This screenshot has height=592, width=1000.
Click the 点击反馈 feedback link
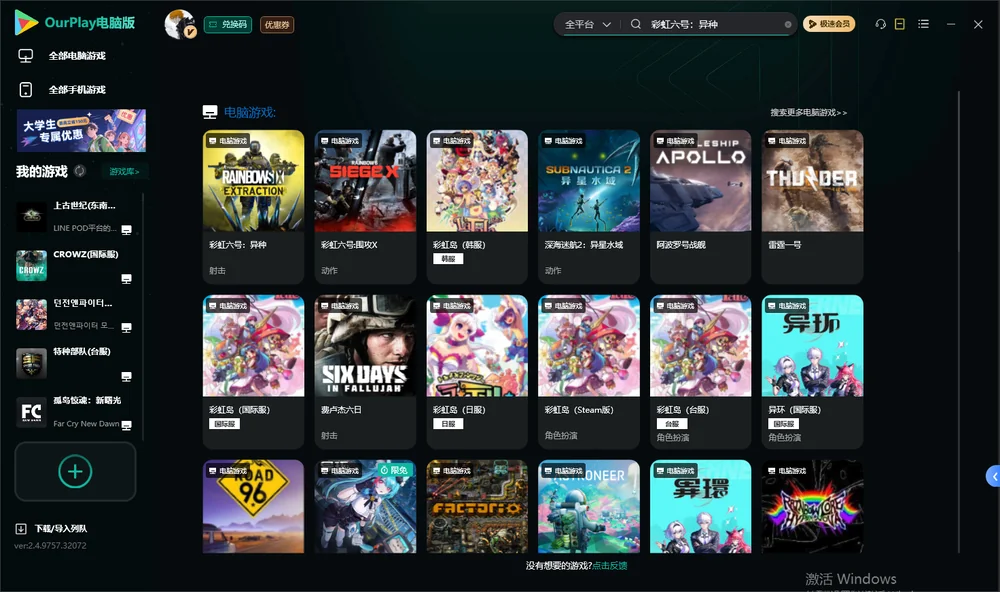610,566
